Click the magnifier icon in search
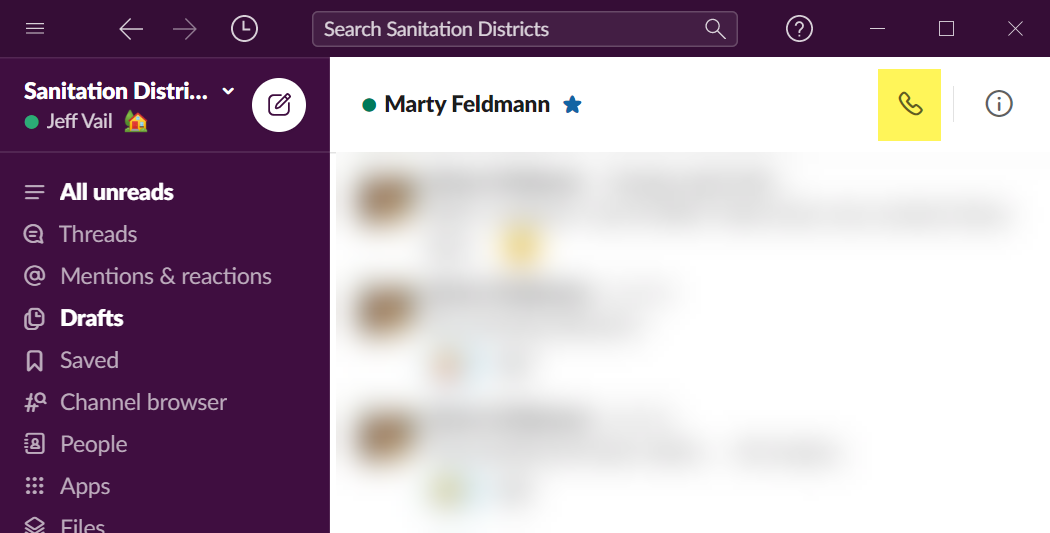This screenshot has width=1050, height=533. [x=715, y=29]
